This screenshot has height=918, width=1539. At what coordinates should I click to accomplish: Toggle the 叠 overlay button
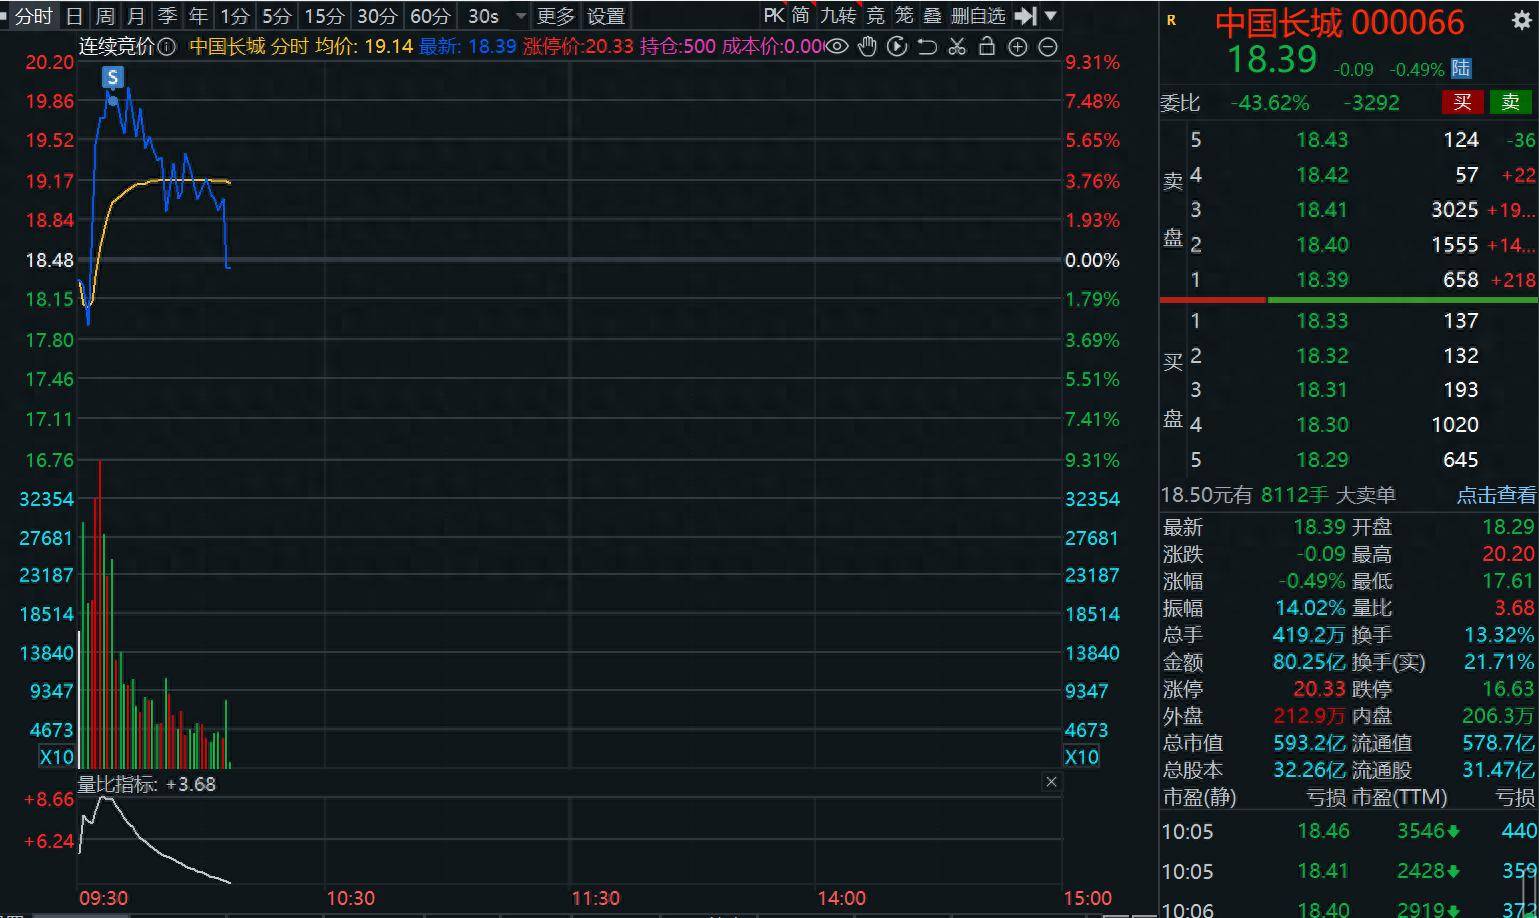(x=932, y=16)
